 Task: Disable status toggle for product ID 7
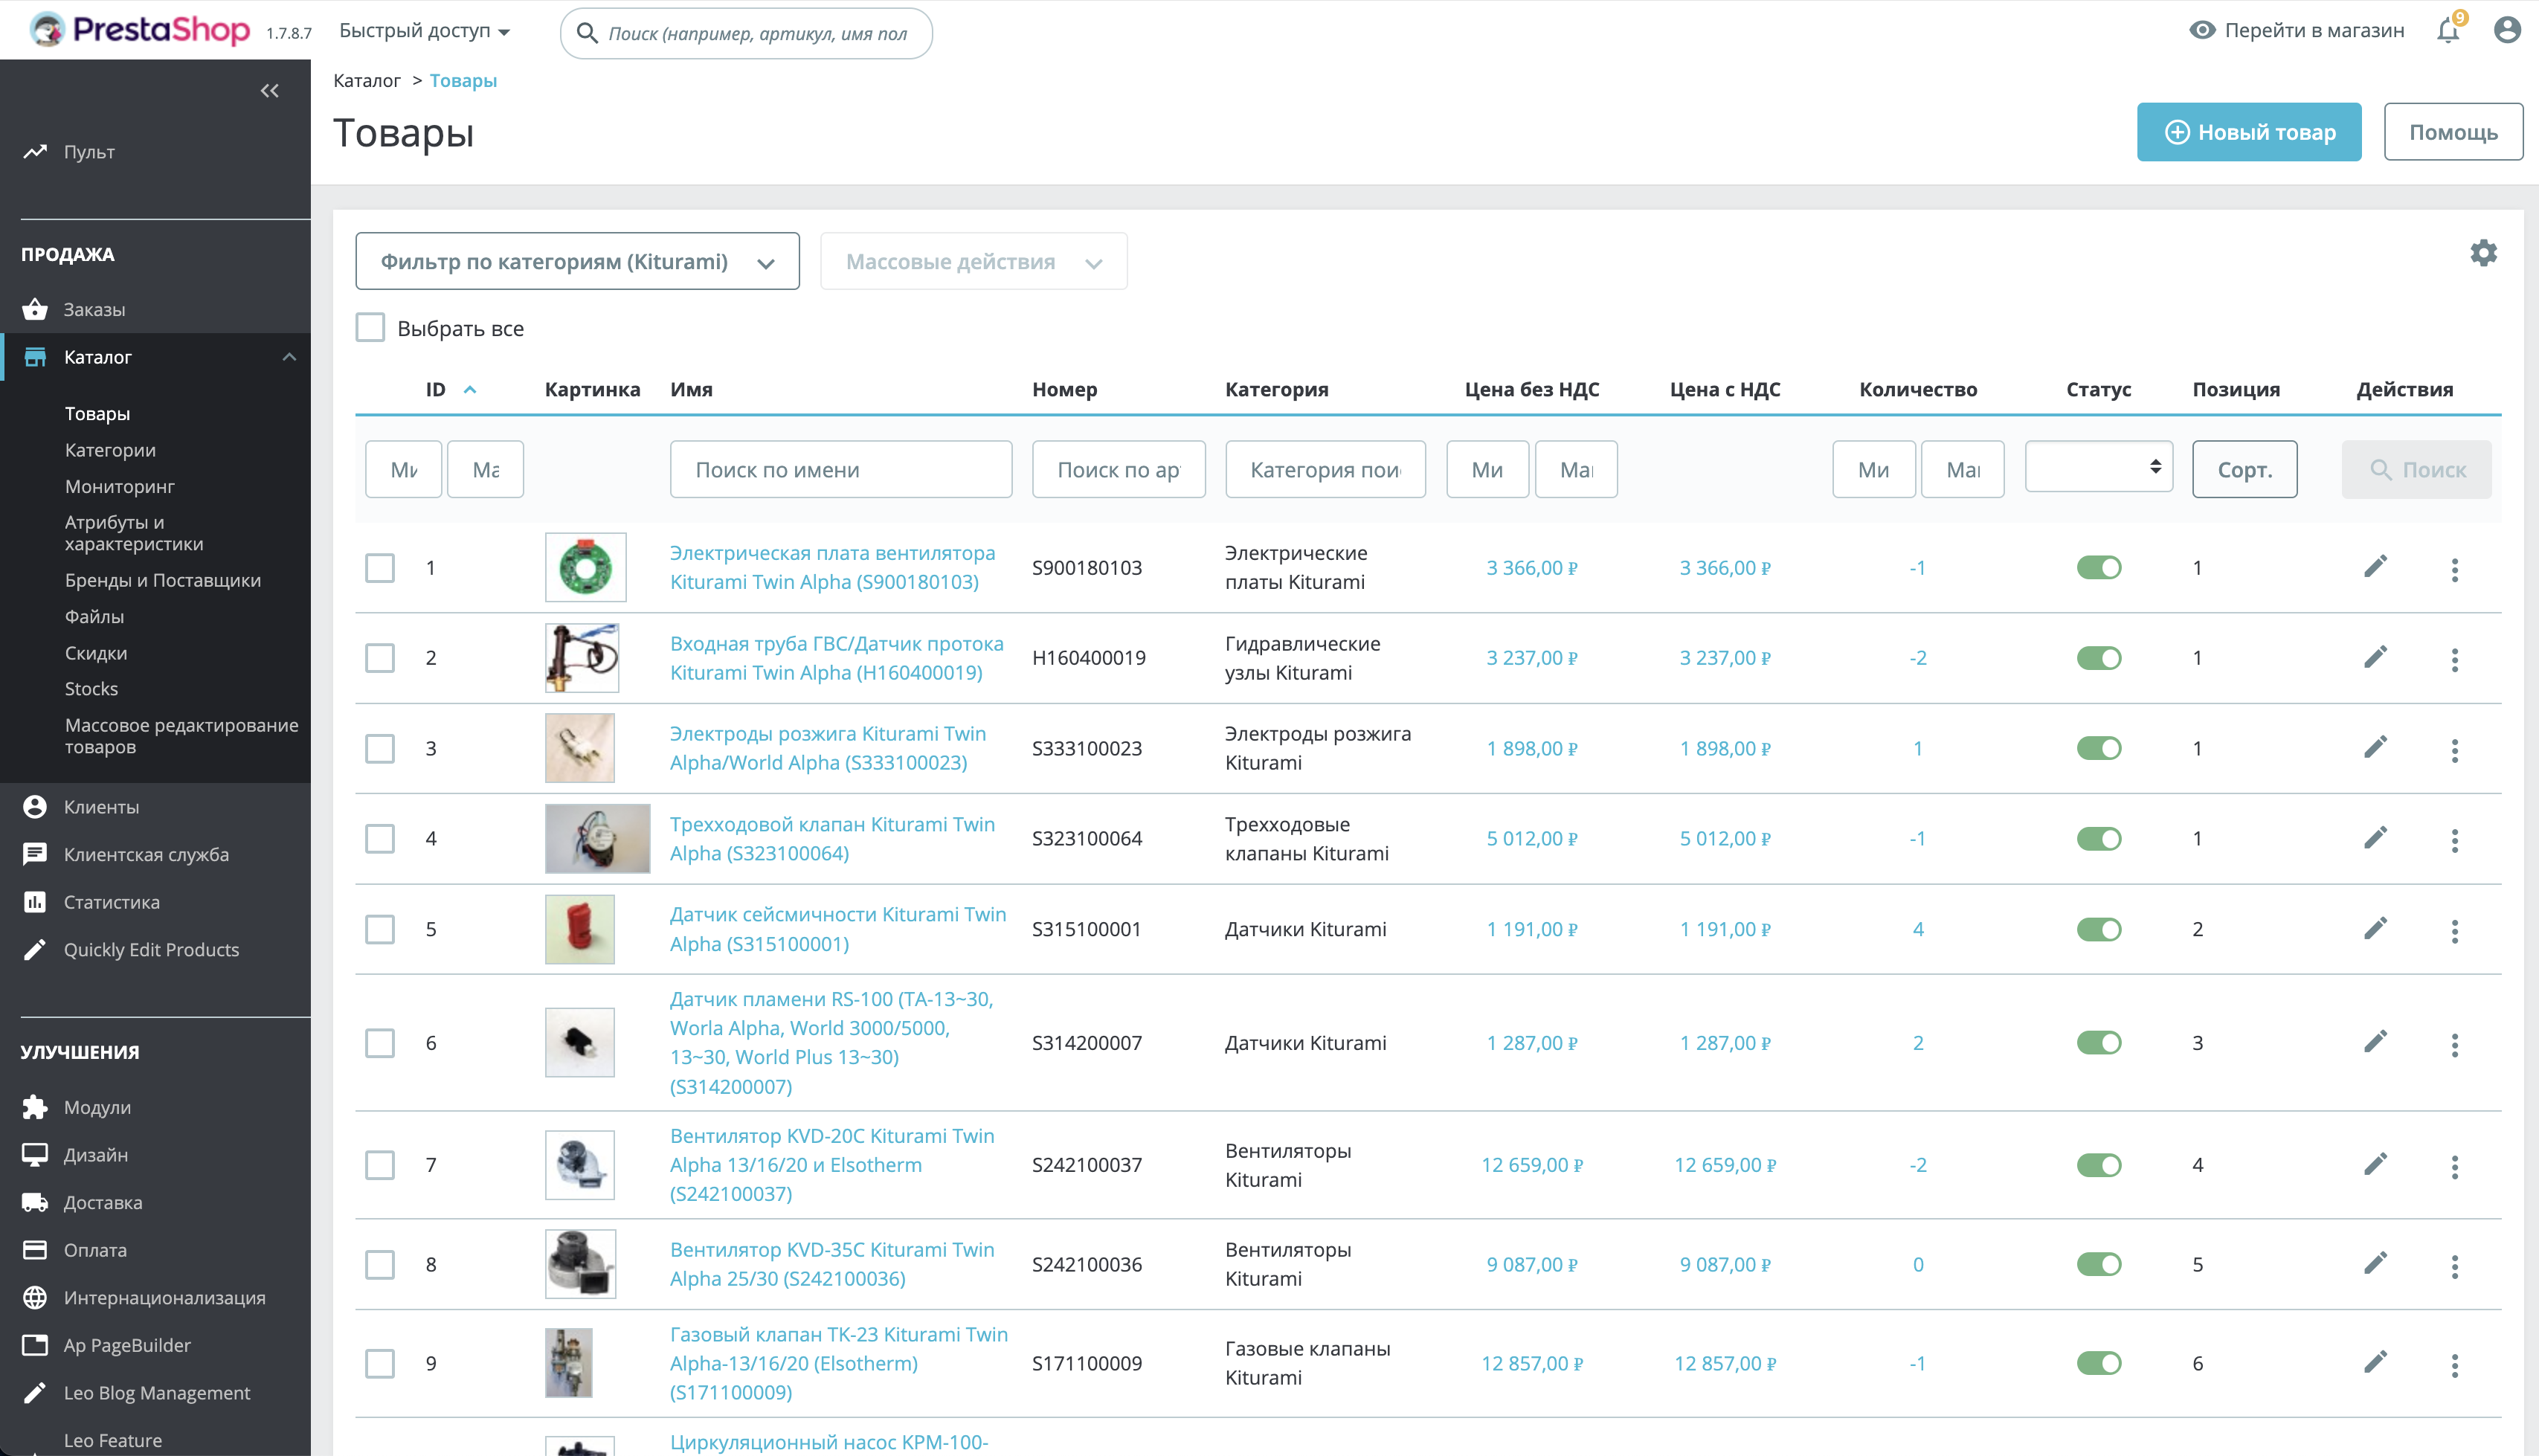pos(2098,1165)
